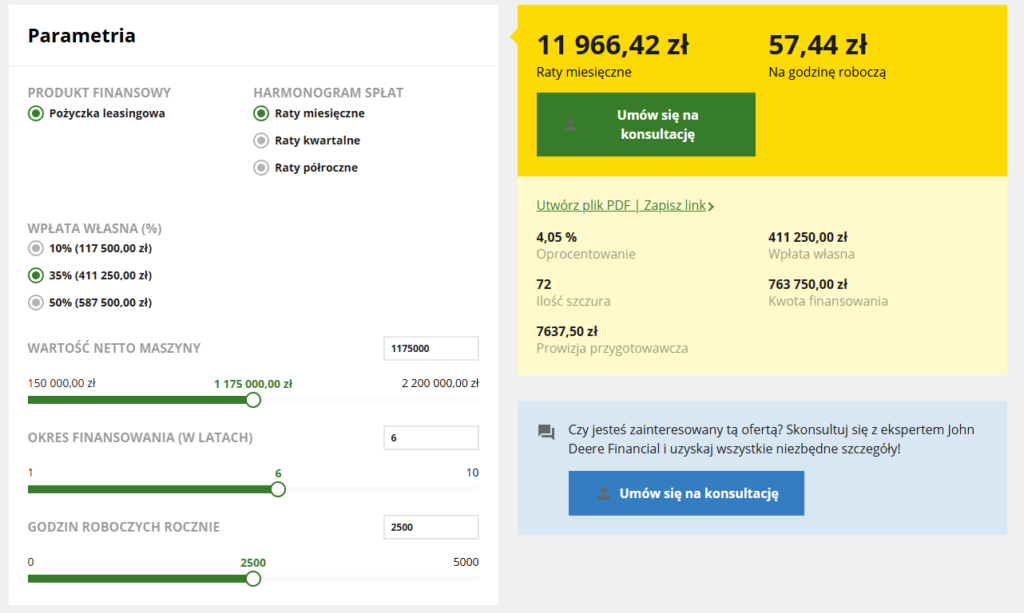Click the financing period years input field
The image size is (1024, 613).
pos(431,438)
